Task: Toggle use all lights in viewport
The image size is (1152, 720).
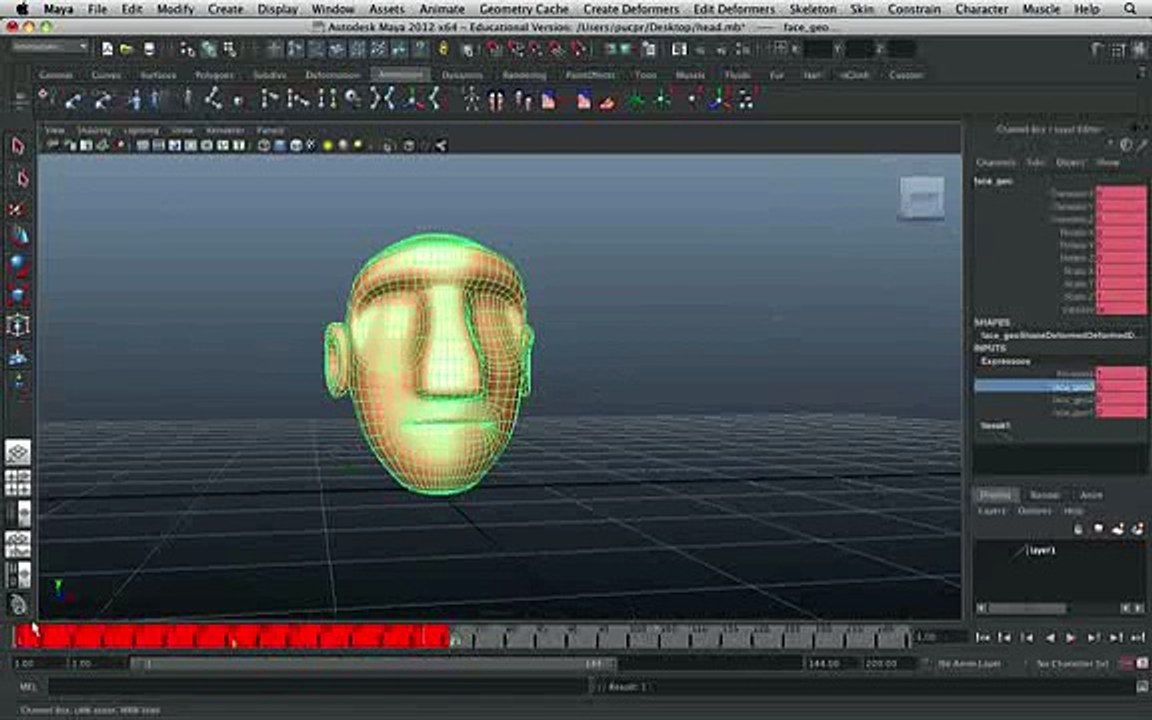Action: pos(328,145)
